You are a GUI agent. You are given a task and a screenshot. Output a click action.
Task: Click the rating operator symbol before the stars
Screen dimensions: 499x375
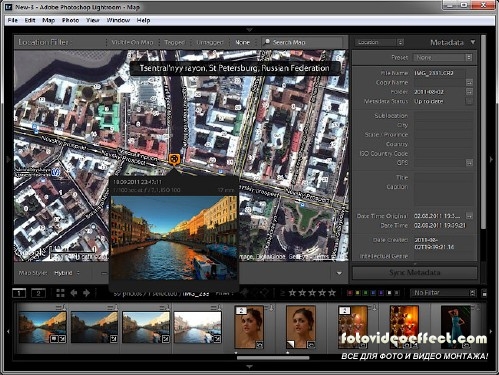282,293
